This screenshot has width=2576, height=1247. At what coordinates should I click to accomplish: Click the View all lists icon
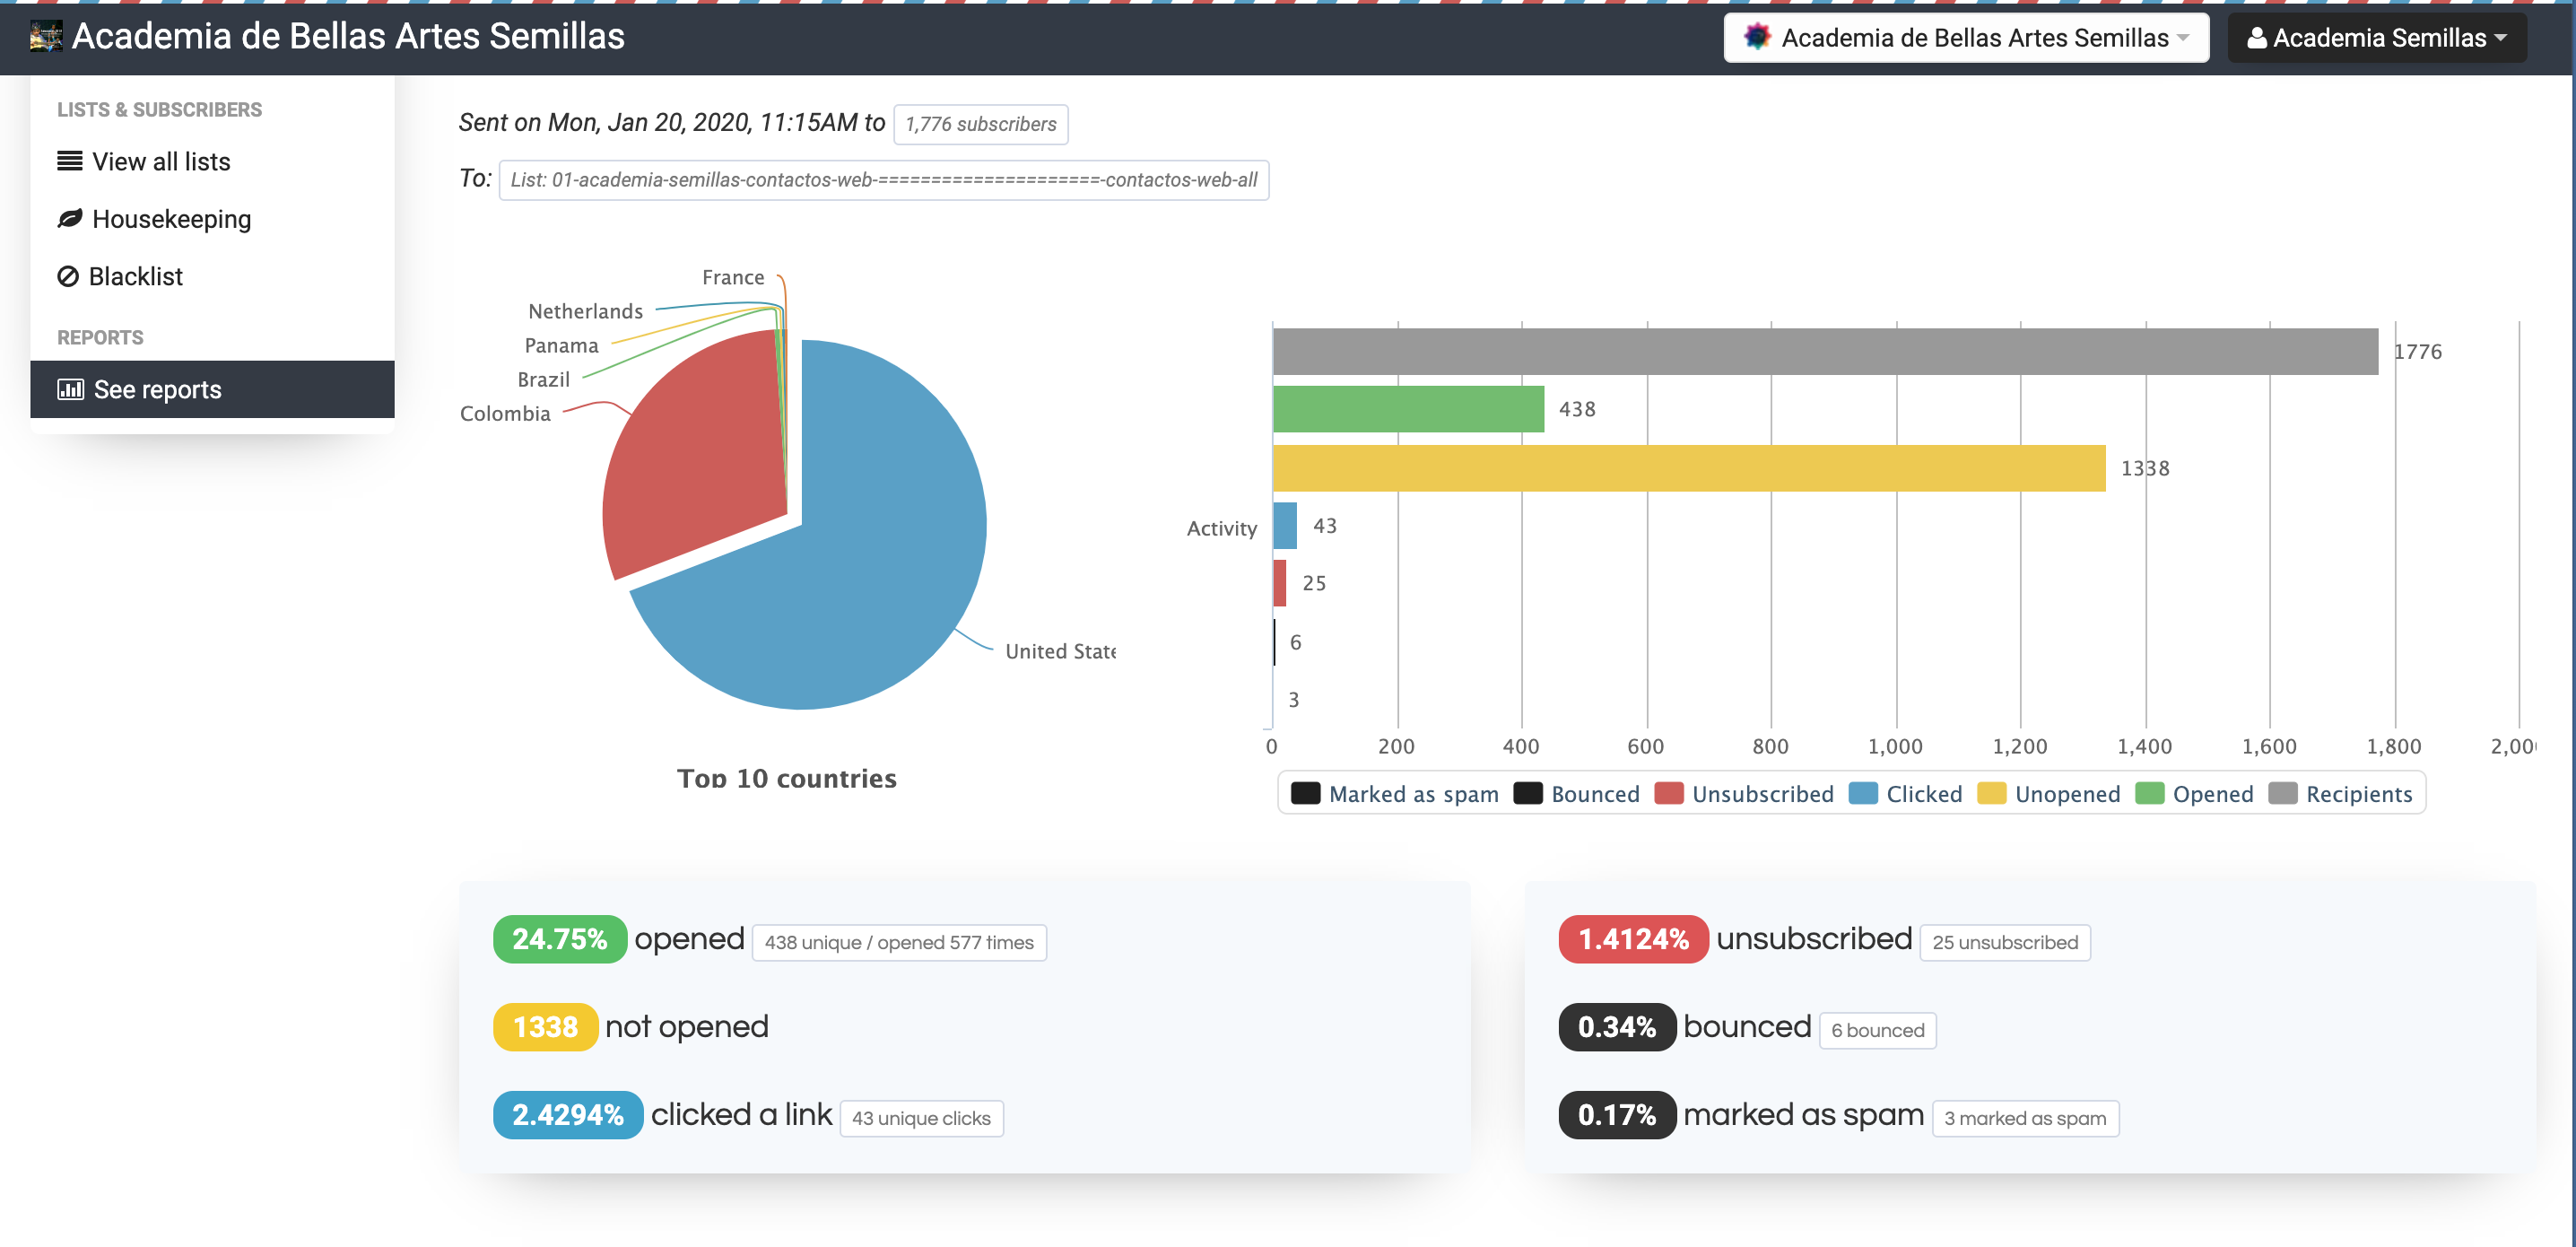point(69,161)
